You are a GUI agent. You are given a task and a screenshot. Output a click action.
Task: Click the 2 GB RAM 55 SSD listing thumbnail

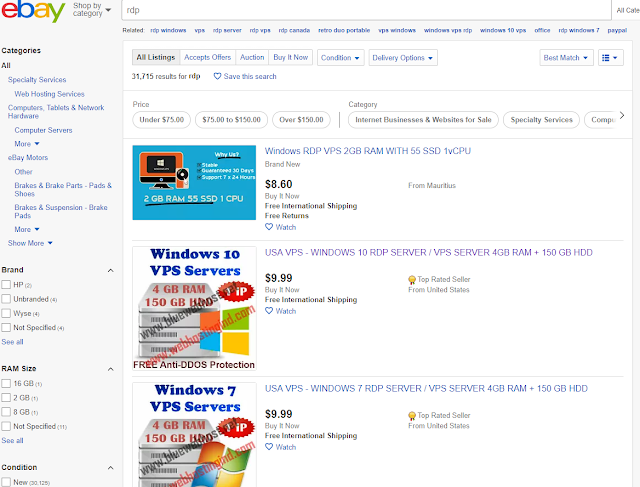pyautogui.click(x=194, y=182)
